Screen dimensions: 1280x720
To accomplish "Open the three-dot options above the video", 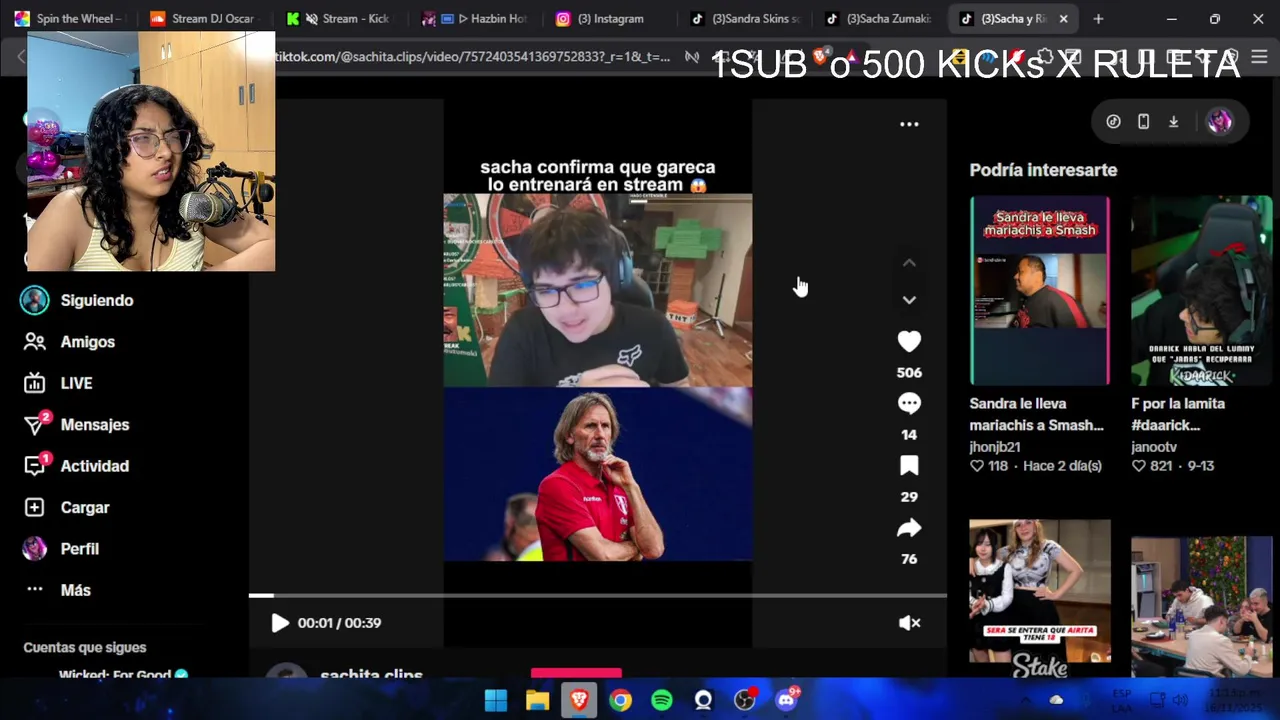I will (x=909, y=124).
